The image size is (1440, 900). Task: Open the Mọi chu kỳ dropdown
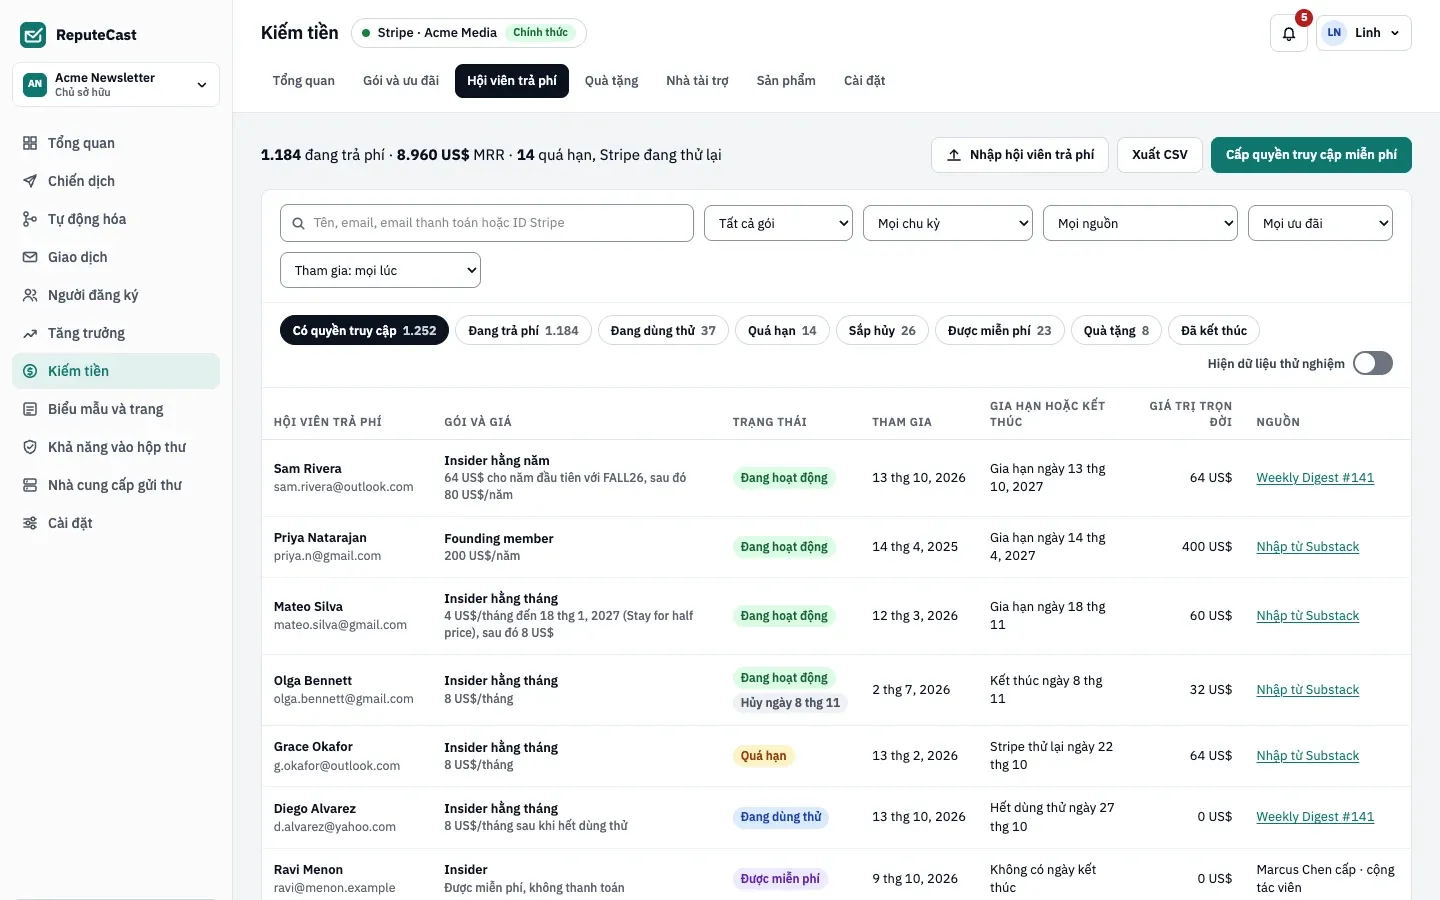[947, 223]
